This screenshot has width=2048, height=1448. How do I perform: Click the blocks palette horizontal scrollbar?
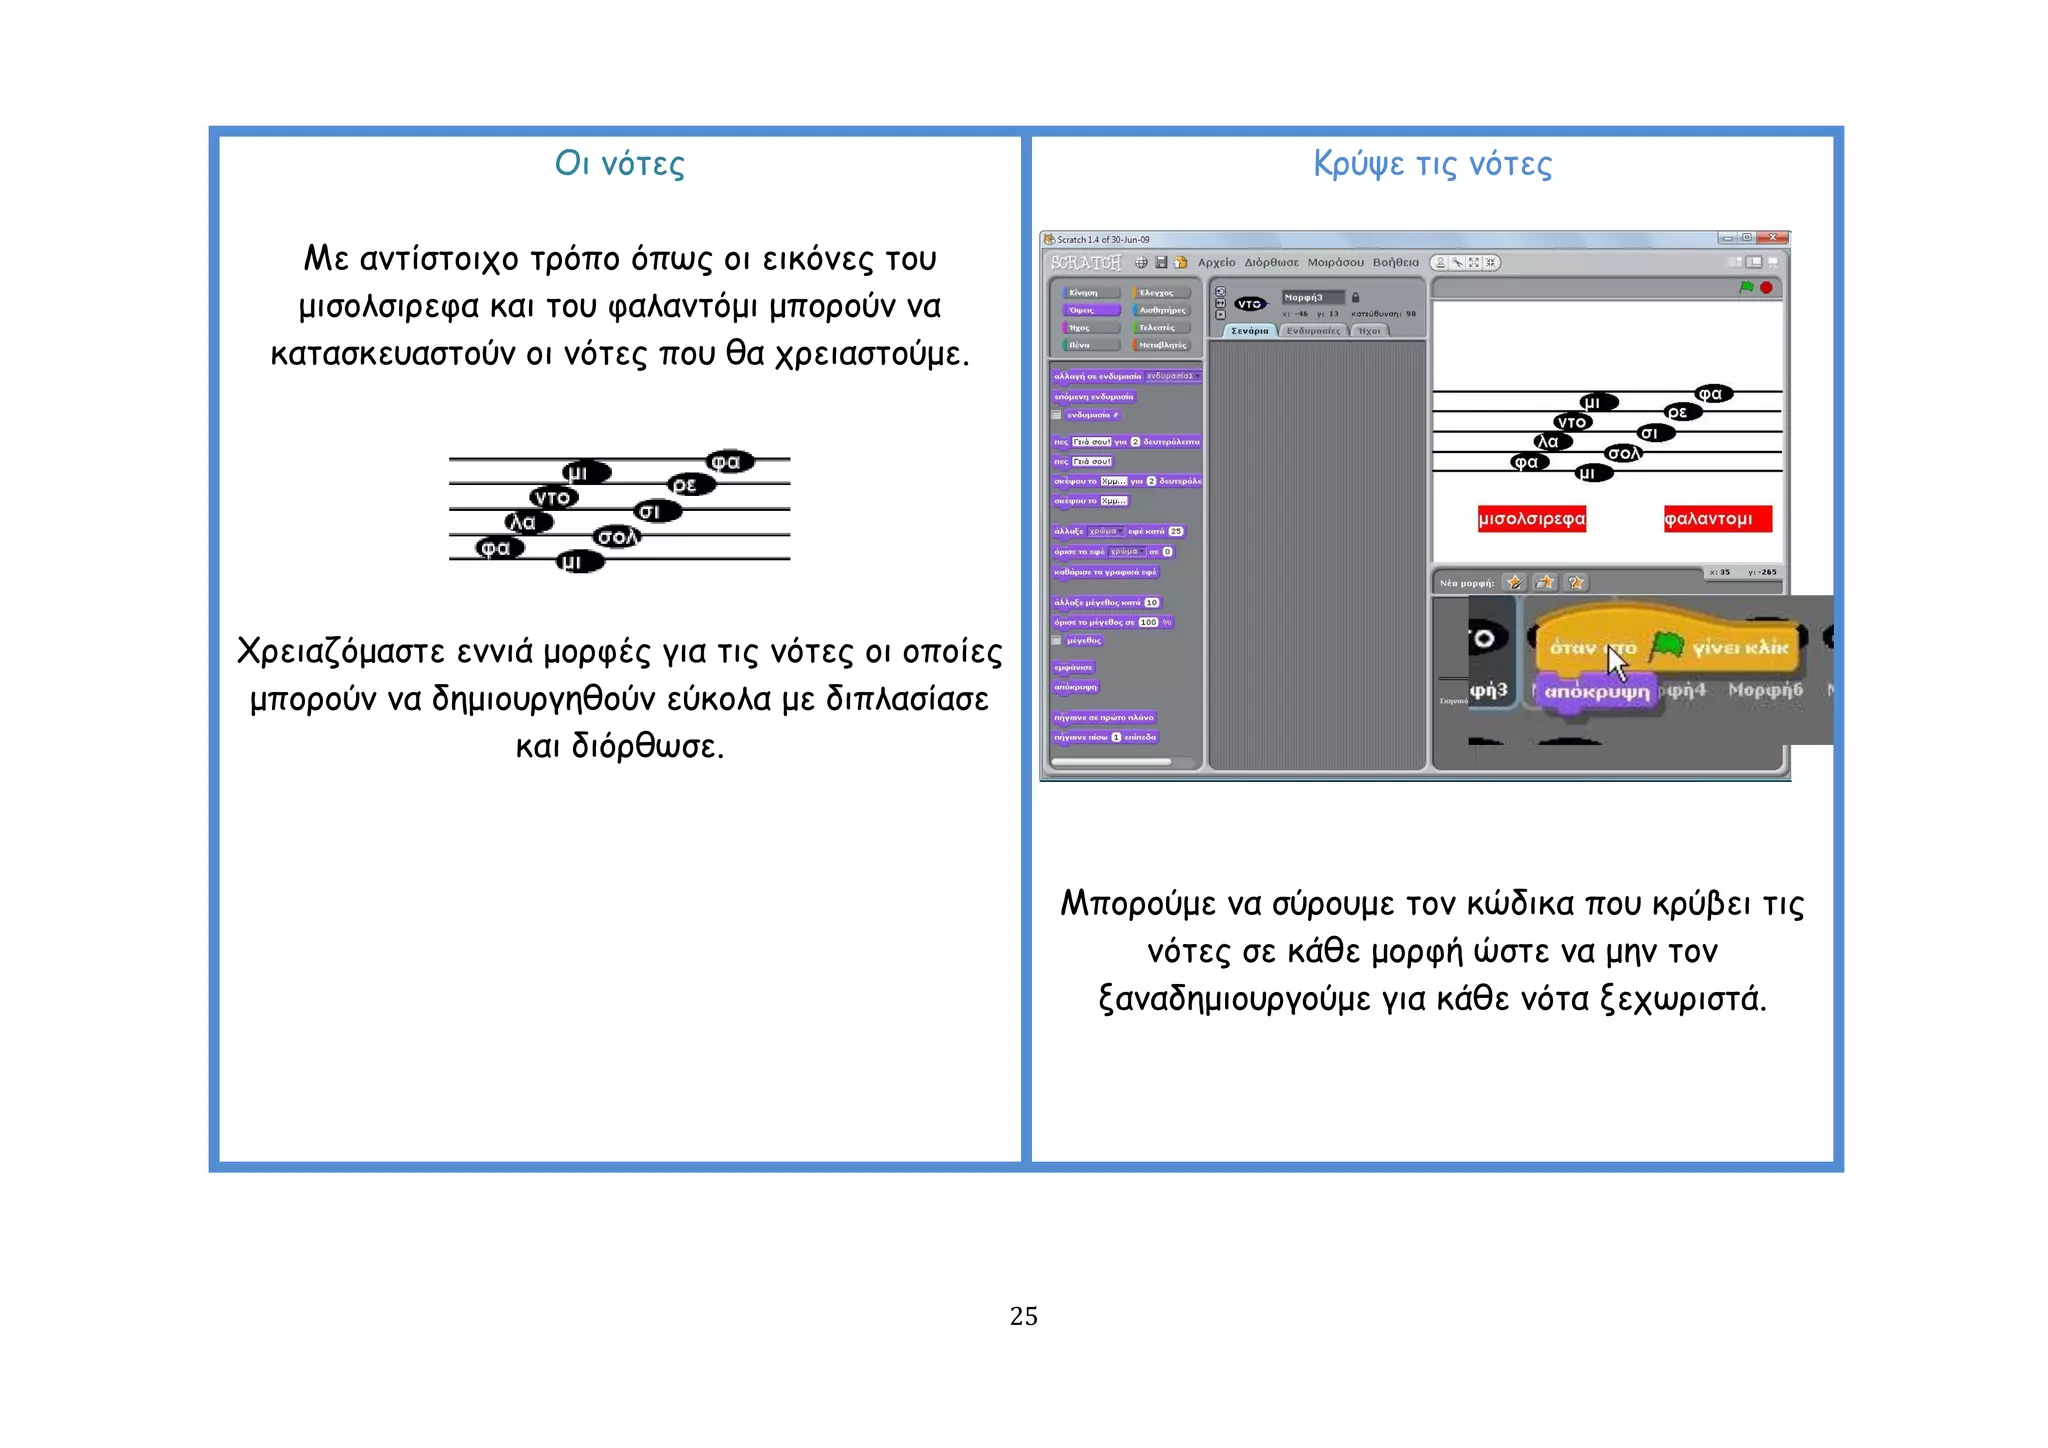[x=1111, y=762]
